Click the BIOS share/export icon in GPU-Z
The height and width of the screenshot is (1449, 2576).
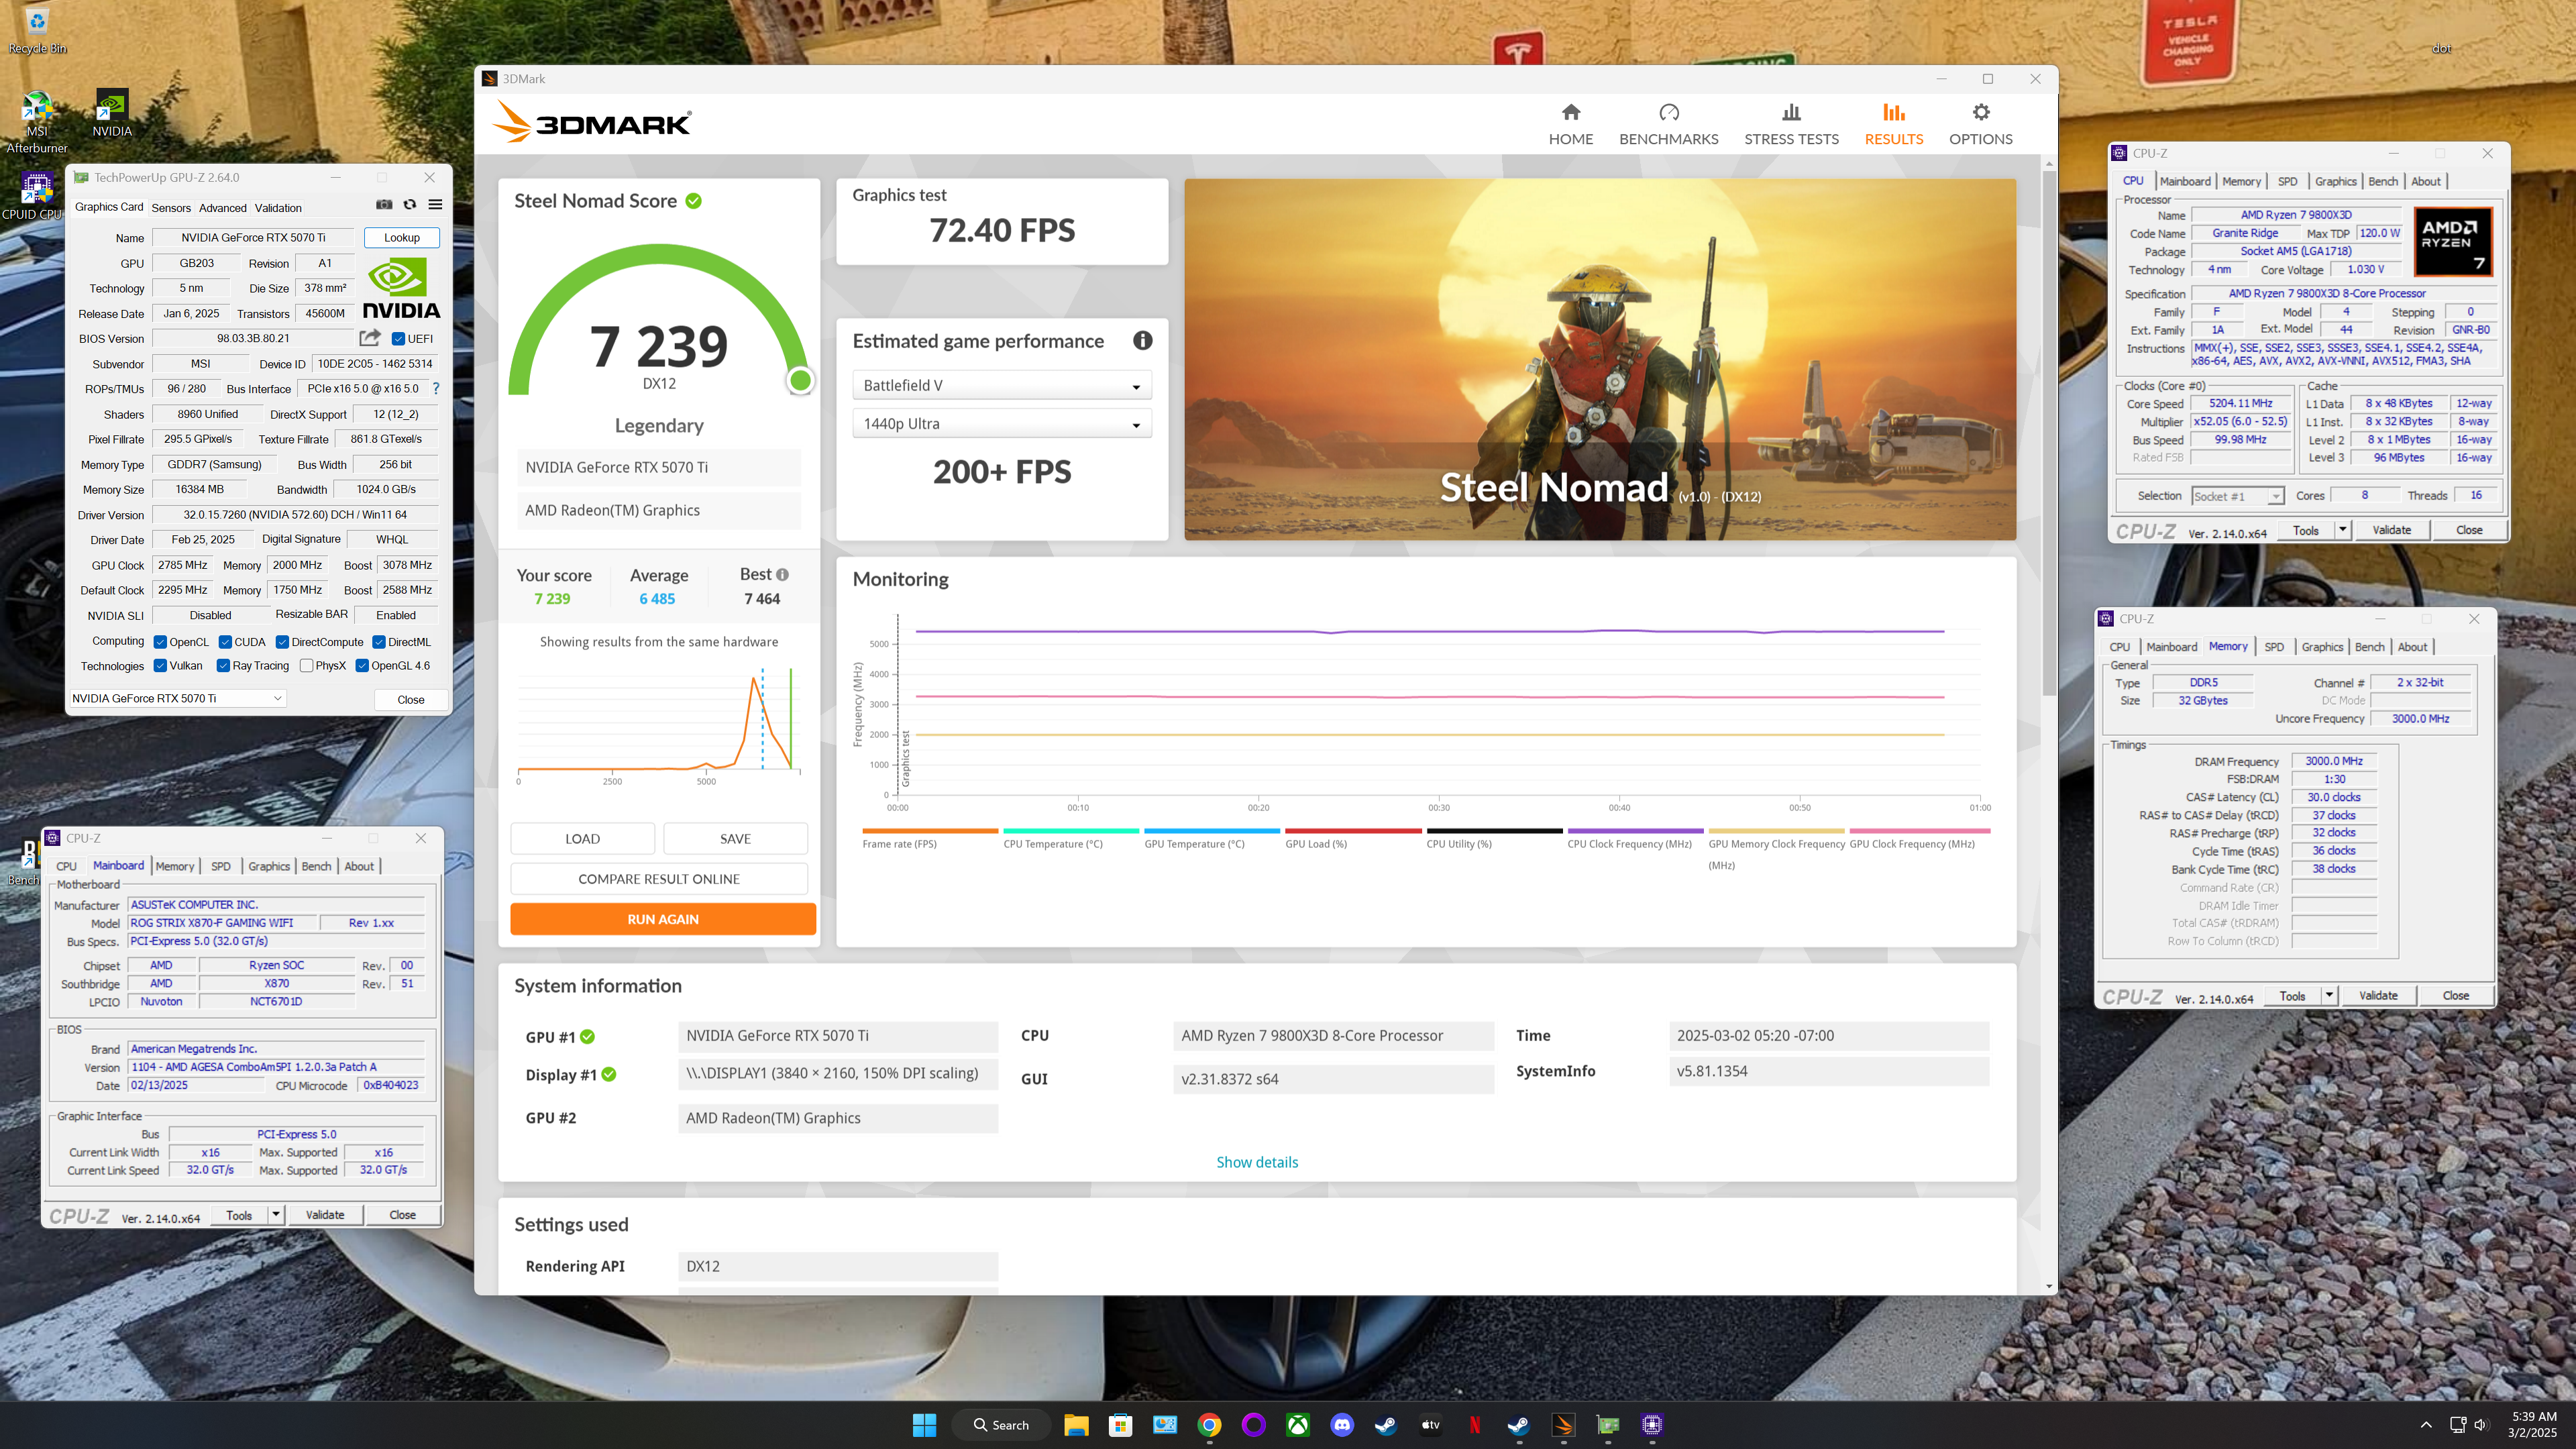(x=370, y=338)
